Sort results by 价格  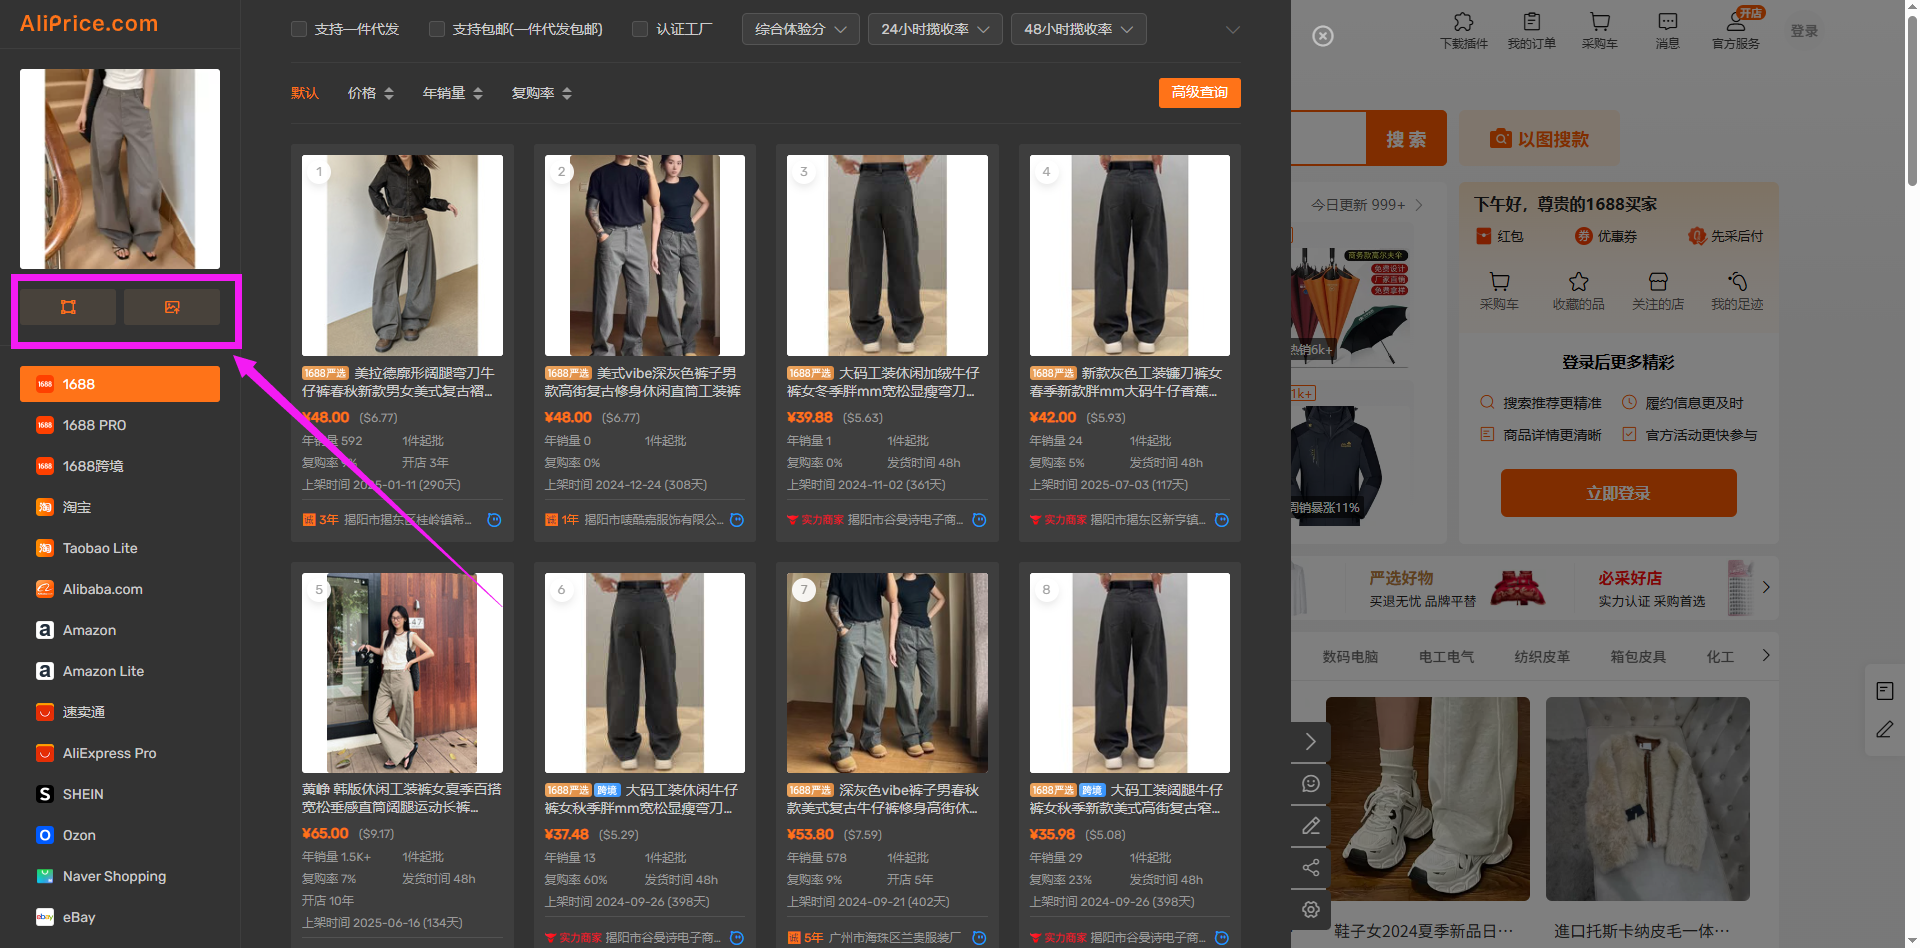point(370,93)
